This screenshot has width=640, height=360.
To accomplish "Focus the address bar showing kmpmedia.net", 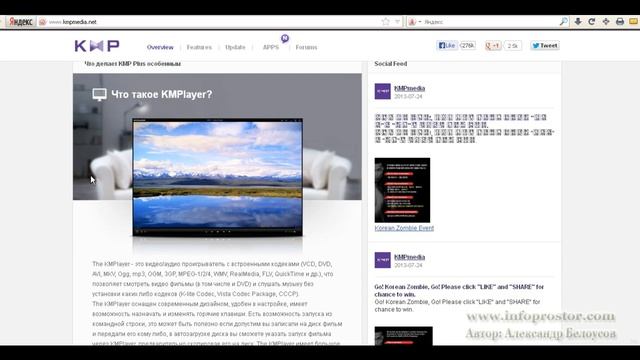I will pyautogui.click(x=212, y=22).
